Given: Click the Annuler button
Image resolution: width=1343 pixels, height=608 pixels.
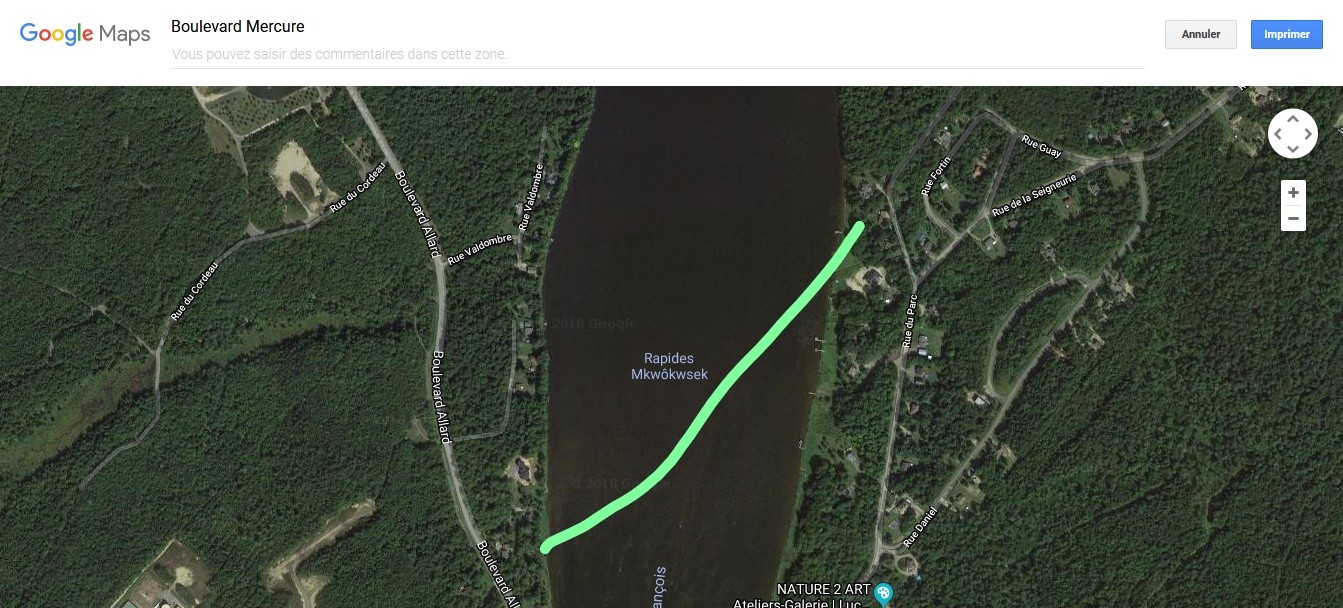Looking at the screenshot, I should click(x=1201, y=34).
